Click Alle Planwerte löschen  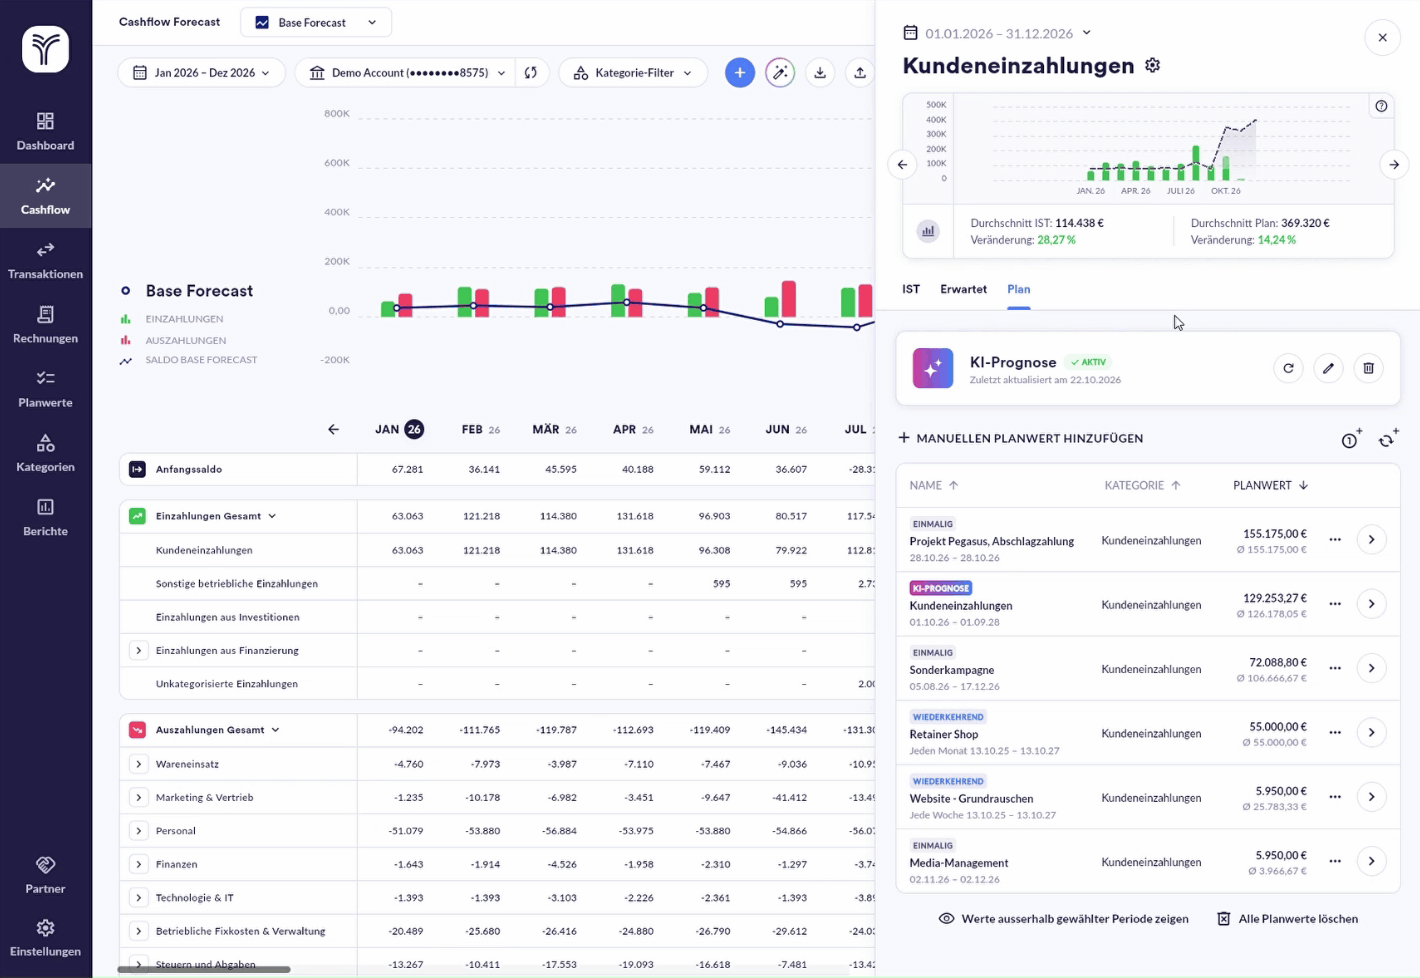[1287, 919]
